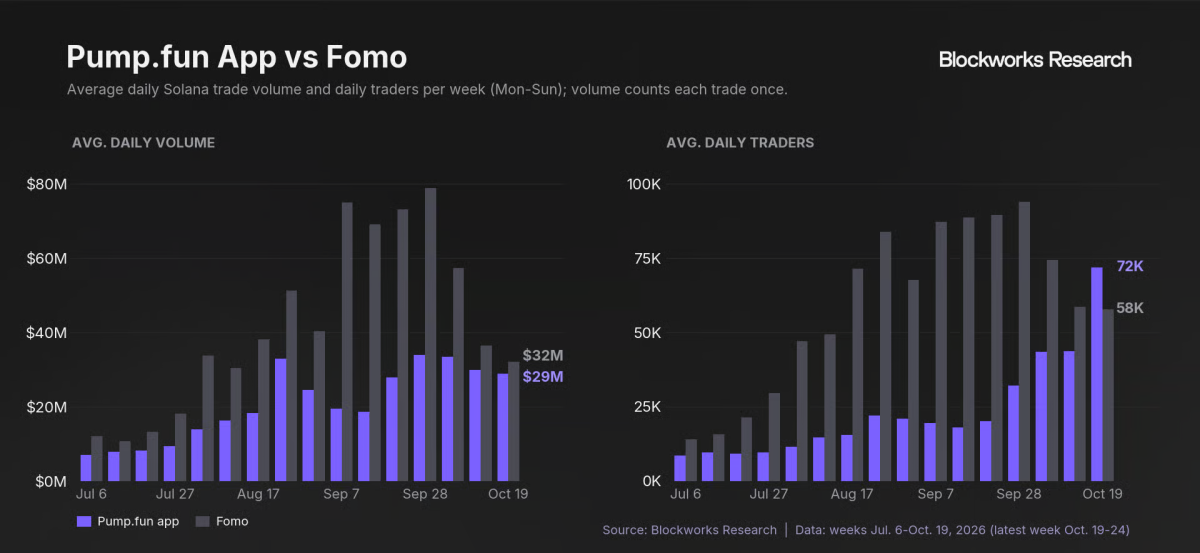Click the tallest Fomo bar in volume chart
Screen dimensions: 1200x553
431,334
